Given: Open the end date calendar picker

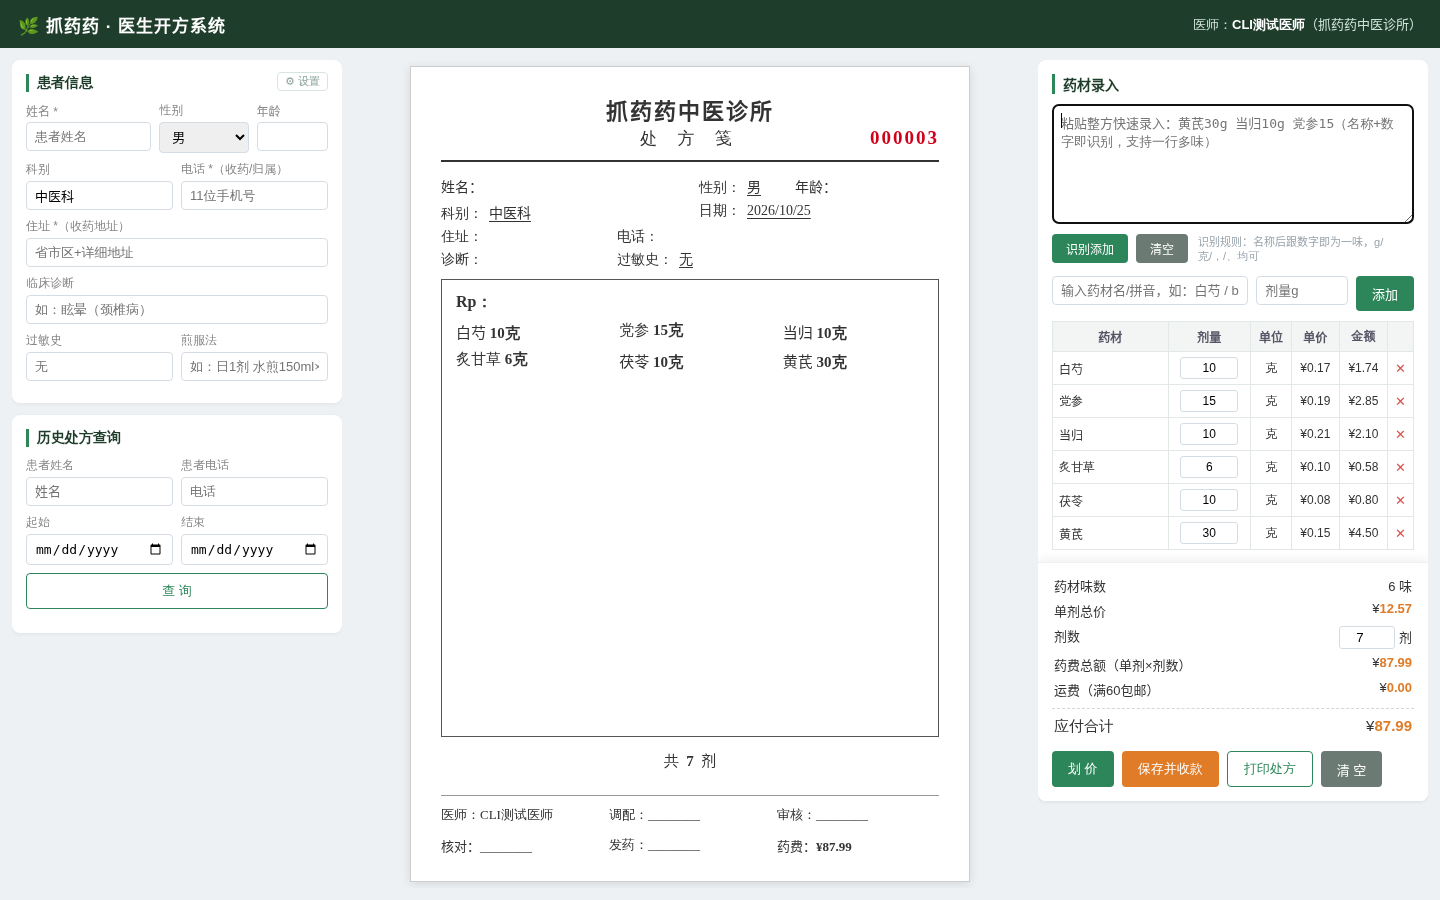Looking at the screenshot, I should pyautogui.click(x=310, y=549).
